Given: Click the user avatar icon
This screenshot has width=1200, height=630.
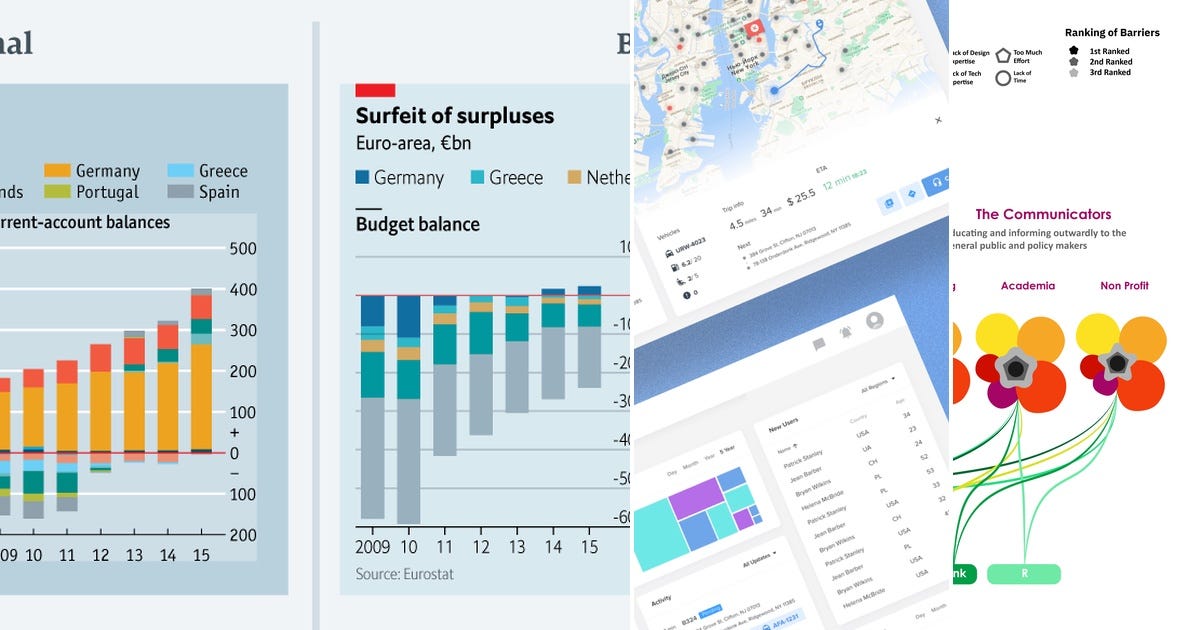Looking at the screenshot, I should coord(875,321).
